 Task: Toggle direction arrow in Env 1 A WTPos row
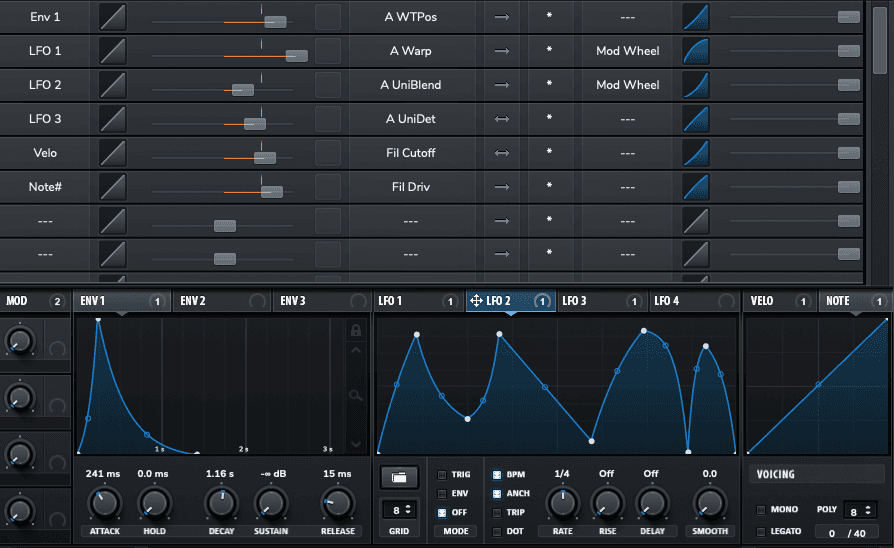point(502,17)
